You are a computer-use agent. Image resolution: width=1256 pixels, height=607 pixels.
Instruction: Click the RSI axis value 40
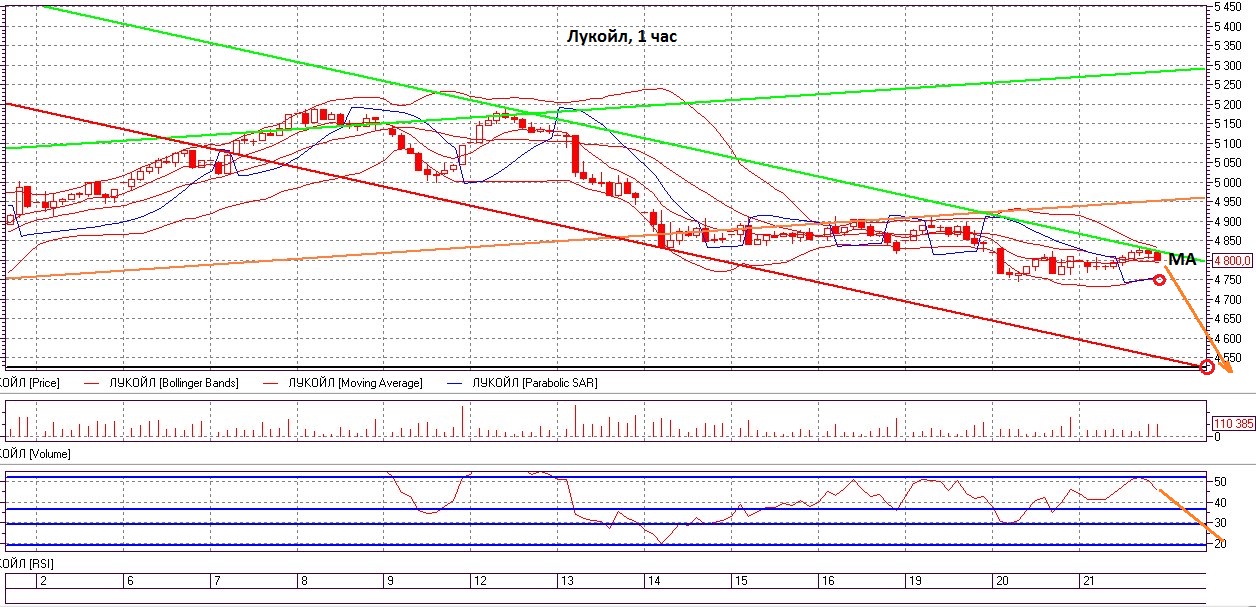click(x=1221, y=503)
